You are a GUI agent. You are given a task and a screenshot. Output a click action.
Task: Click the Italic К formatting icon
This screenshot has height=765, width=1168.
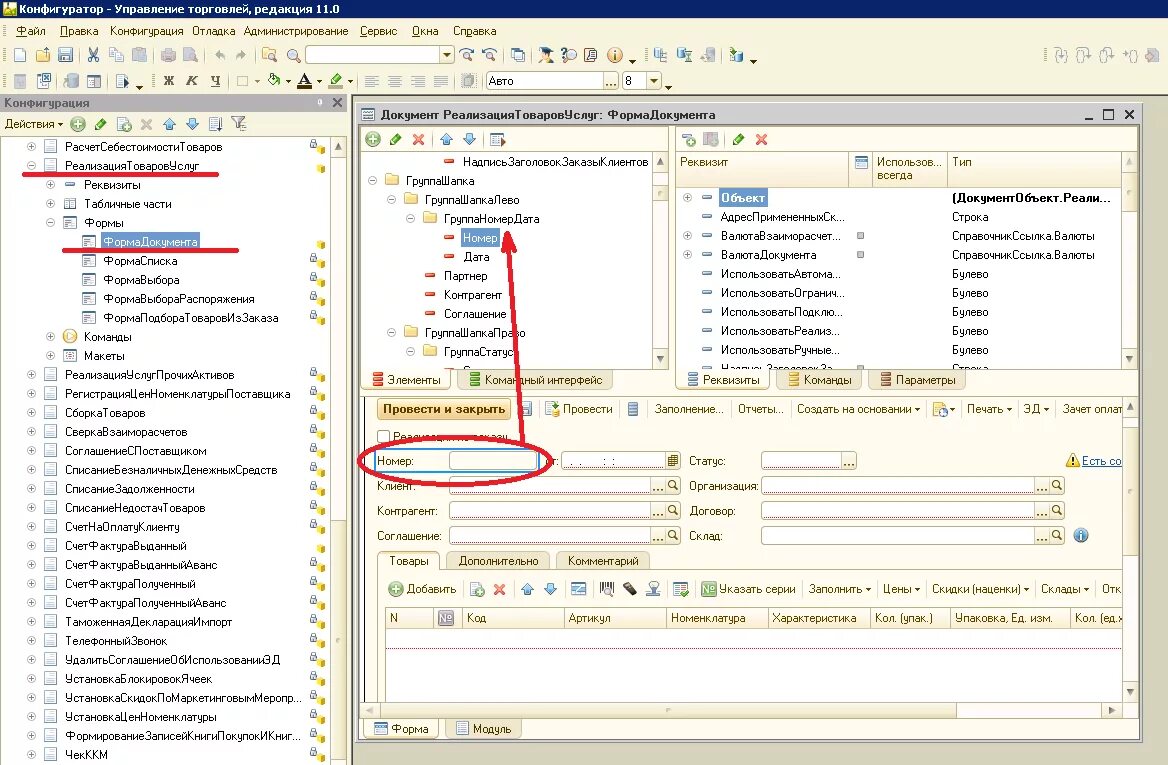192,80
